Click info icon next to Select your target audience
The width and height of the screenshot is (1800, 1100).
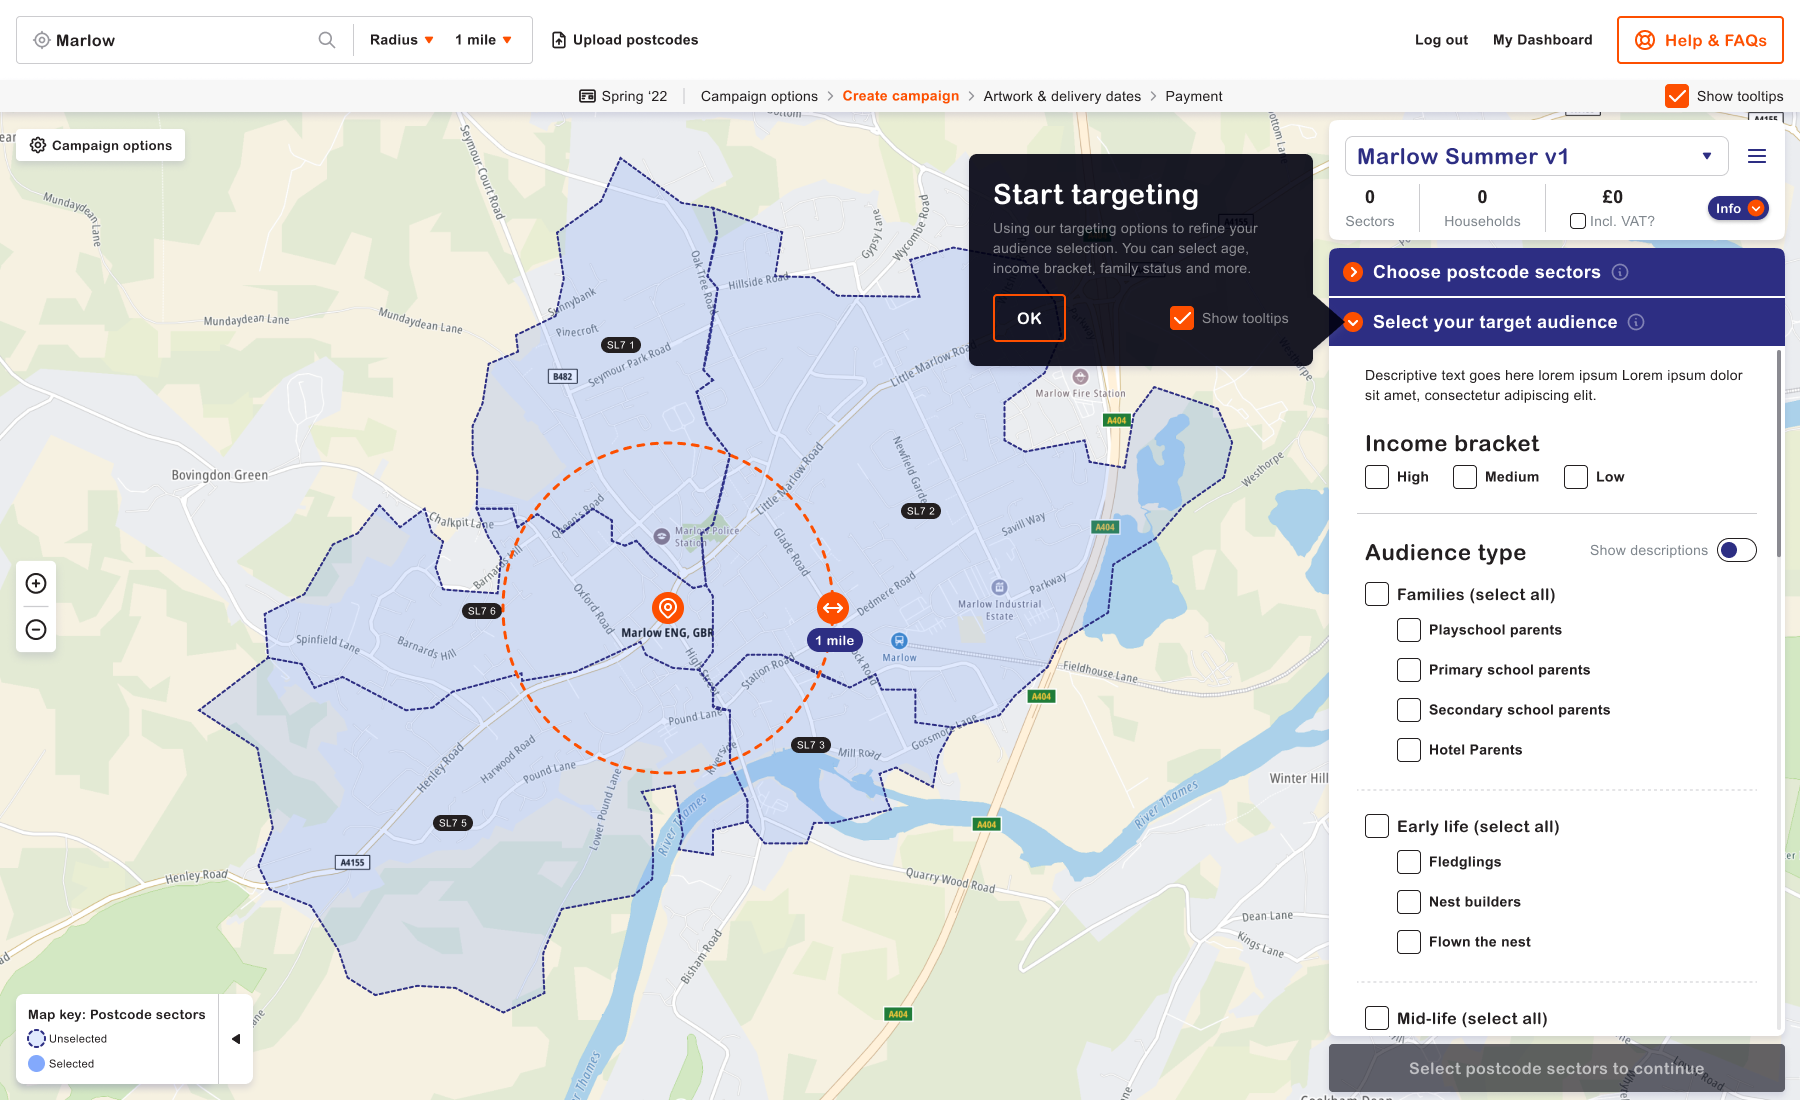pyautogui.click(x=1636, y=322)
